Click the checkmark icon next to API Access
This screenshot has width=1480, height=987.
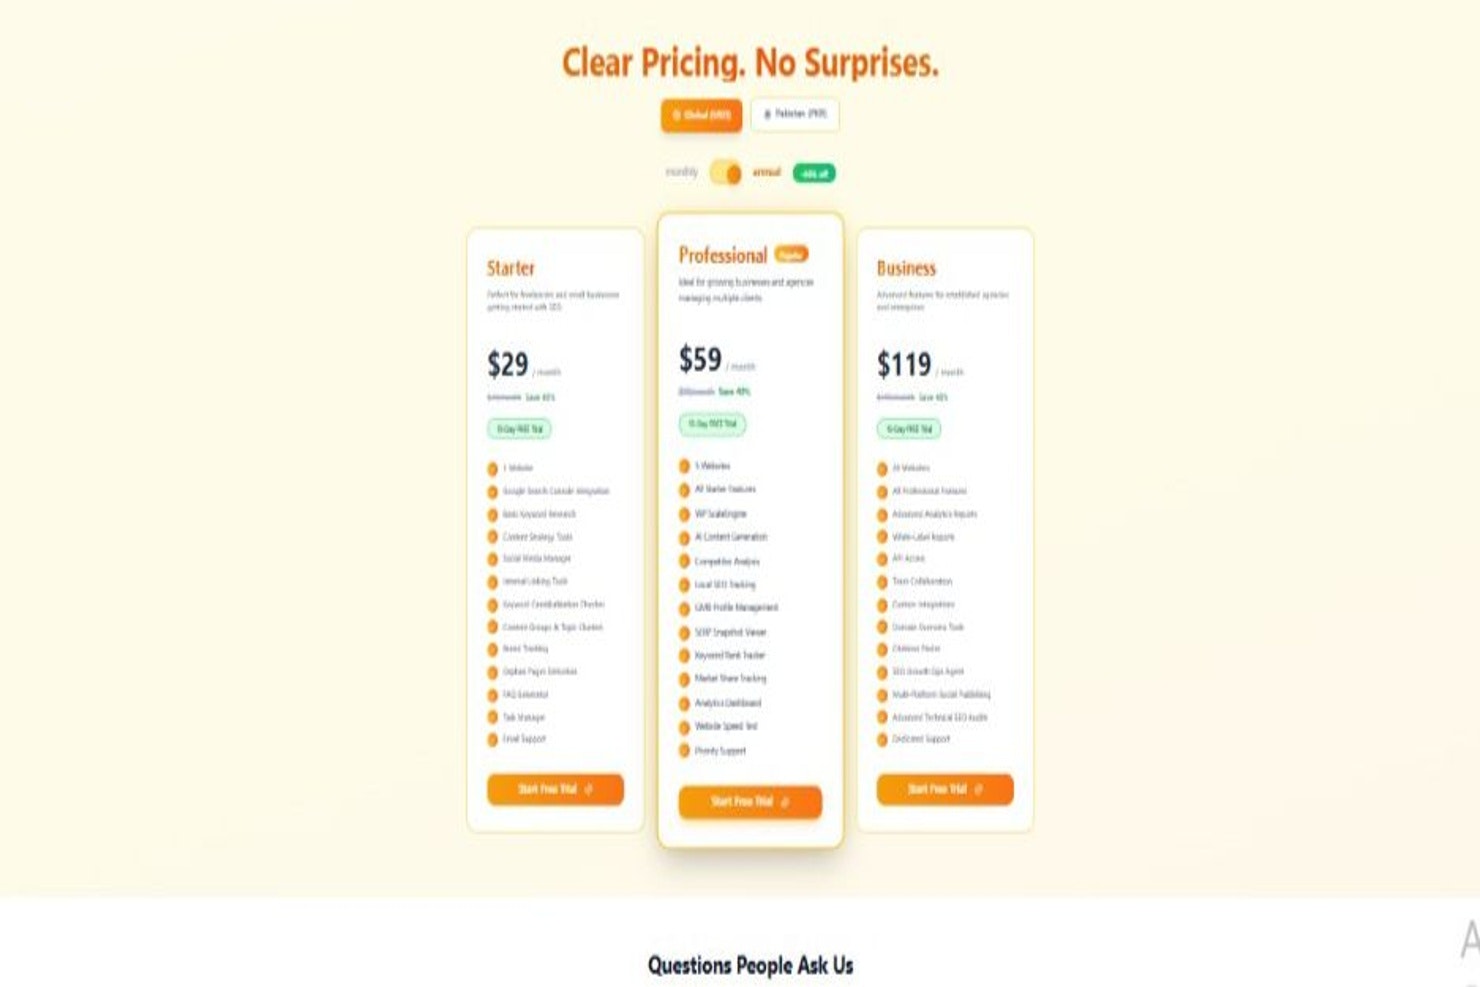coord(880,557)
